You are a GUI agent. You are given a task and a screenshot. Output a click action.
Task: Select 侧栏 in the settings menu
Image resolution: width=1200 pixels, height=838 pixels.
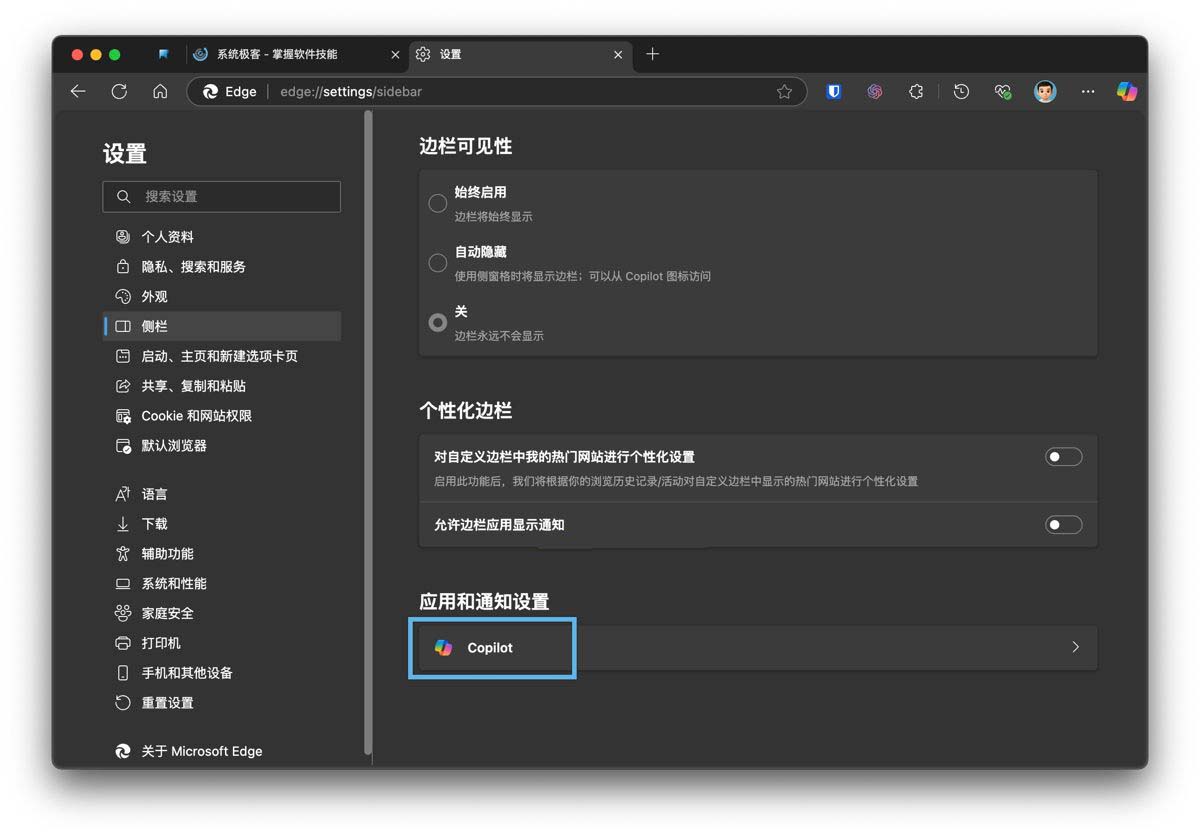coord(221,326)
